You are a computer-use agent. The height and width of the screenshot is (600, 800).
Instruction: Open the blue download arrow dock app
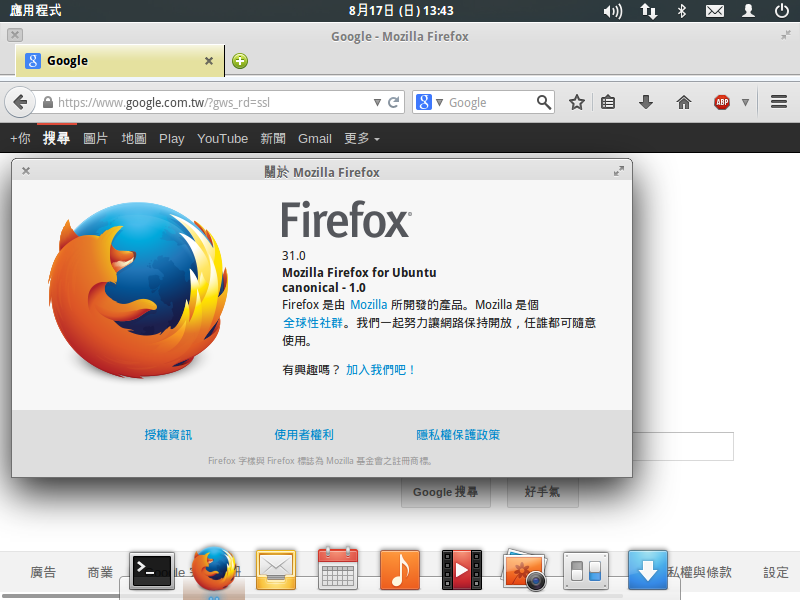pos(648,570)
